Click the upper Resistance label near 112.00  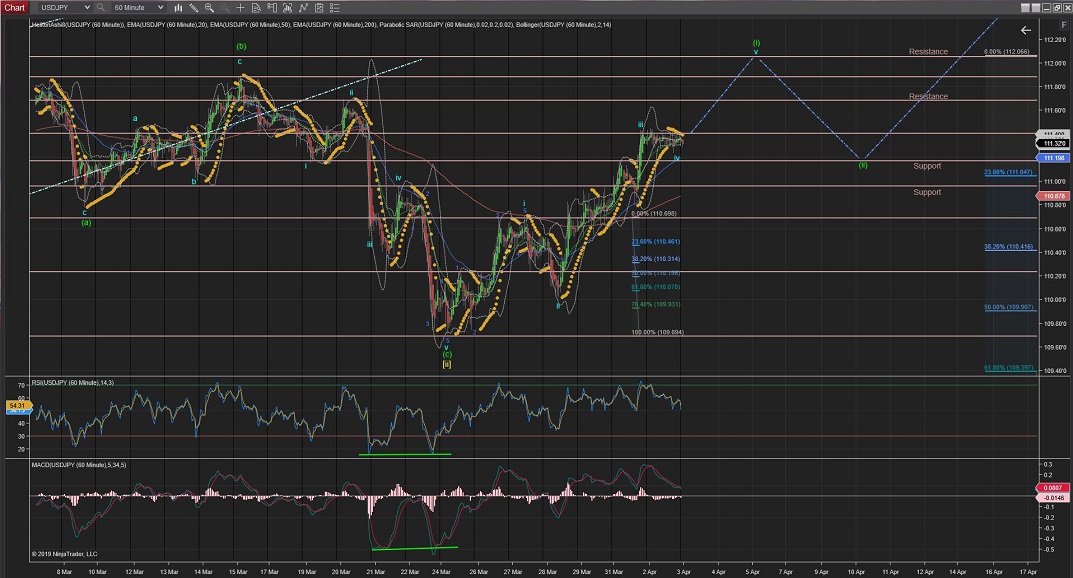coord(928,51)
